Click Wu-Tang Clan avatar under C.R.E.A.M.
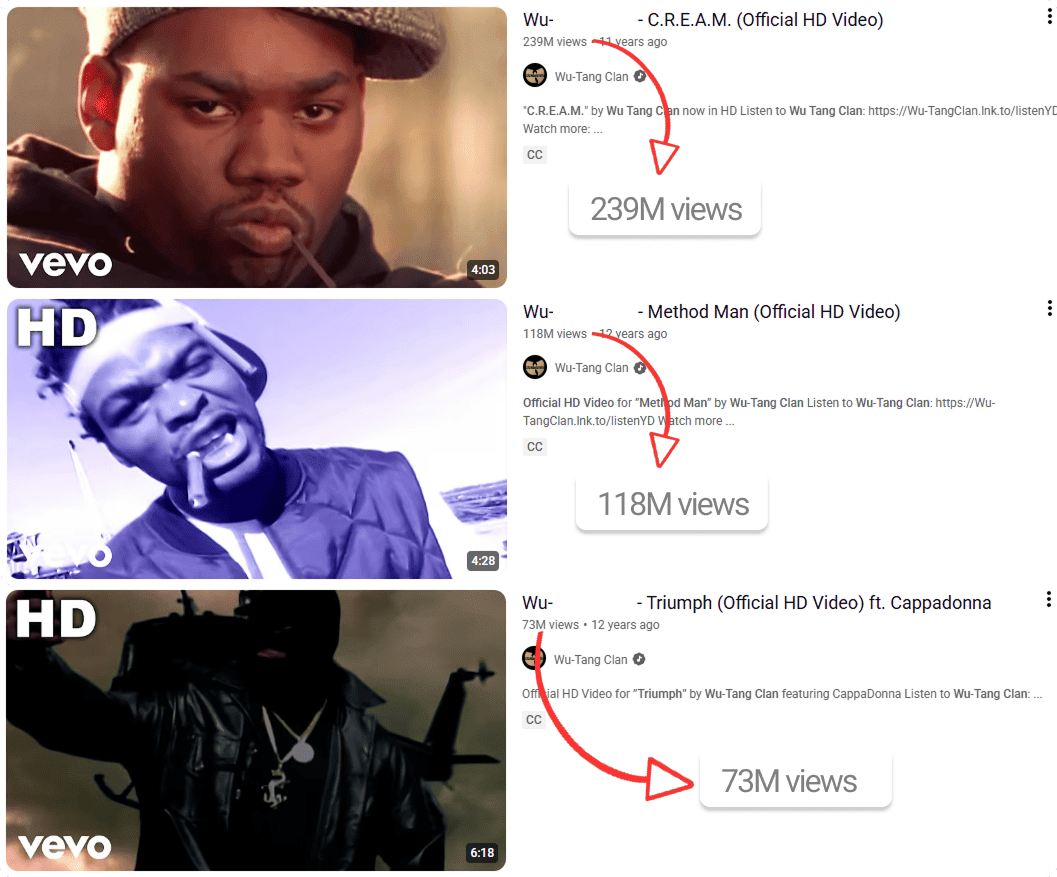 (535, 75)
